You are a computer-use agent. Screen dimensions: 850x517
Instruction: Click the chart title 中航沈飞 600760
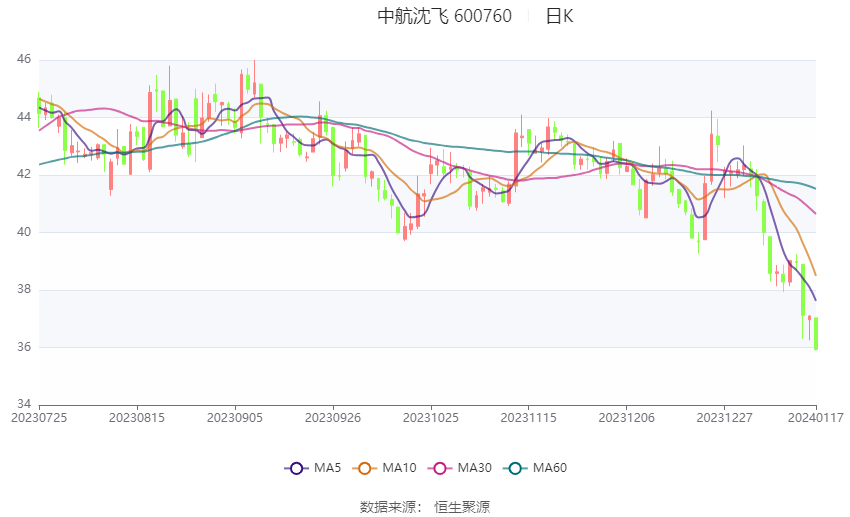point(445,16)
